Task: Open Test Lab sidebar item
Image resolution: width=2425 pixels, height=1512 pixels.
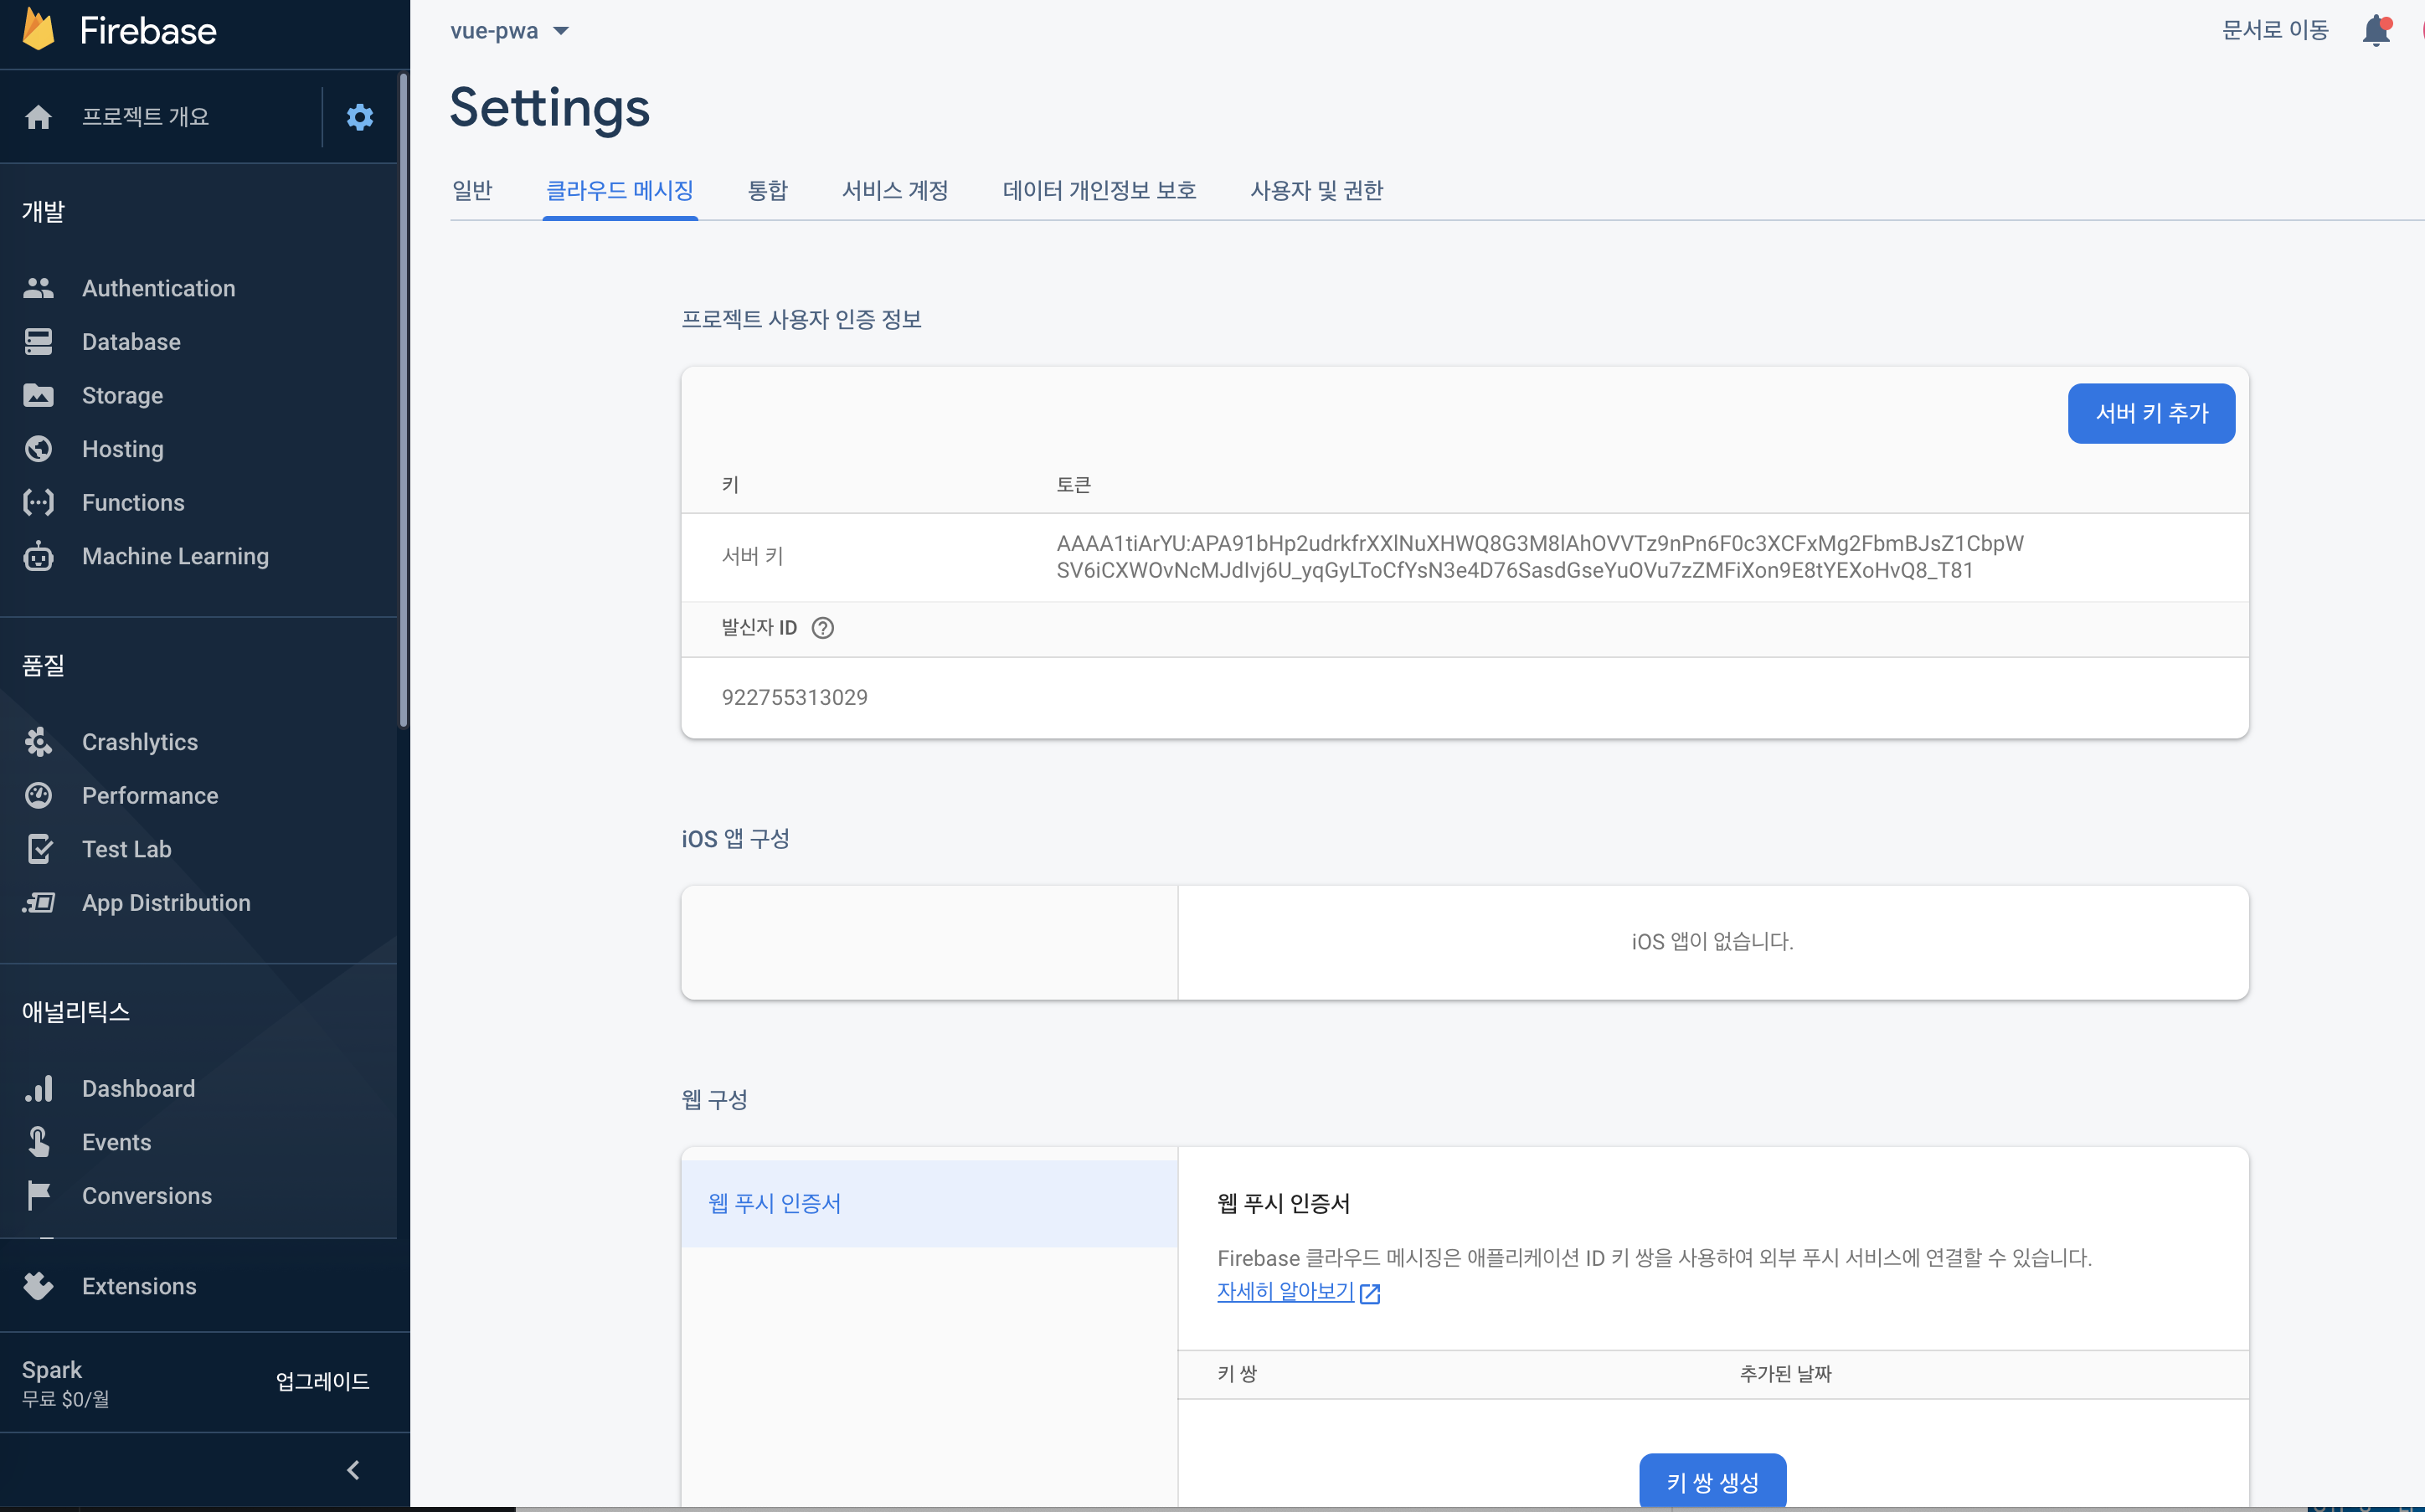Action: click(126, 849)
